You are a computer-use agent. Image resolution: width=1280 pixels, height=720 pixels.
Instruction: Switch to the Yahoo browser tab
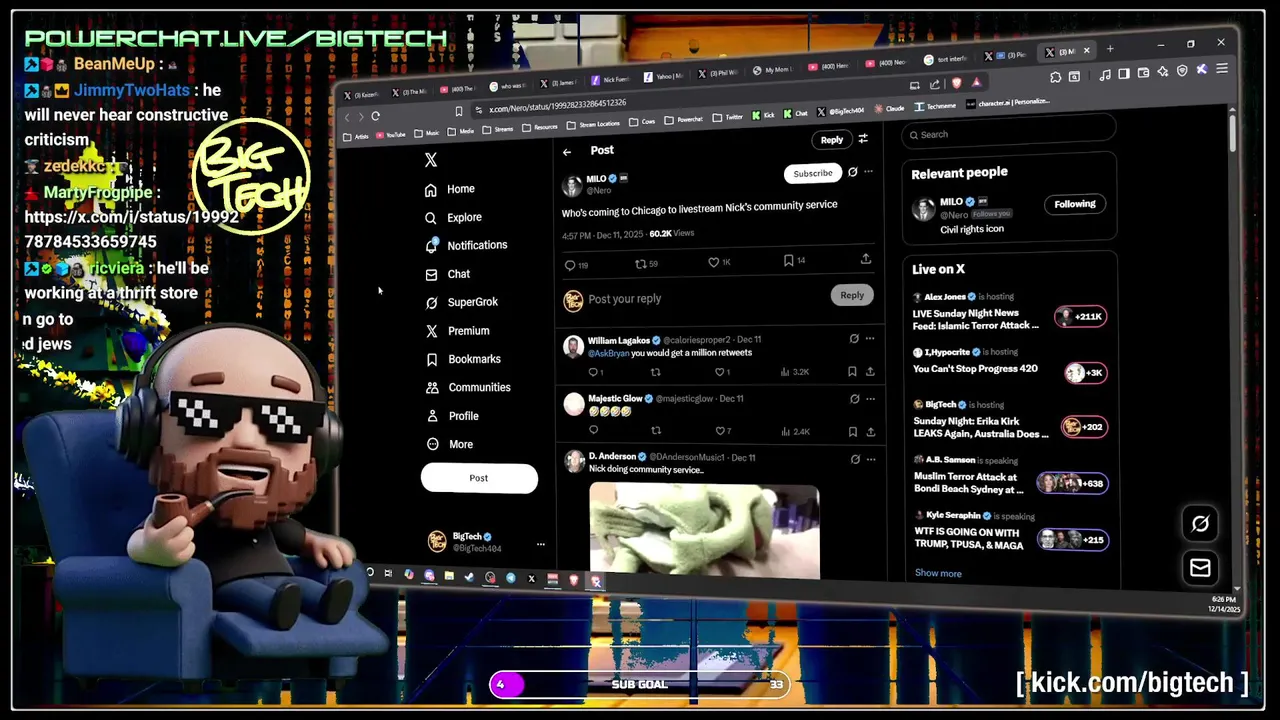pos(663,76)
